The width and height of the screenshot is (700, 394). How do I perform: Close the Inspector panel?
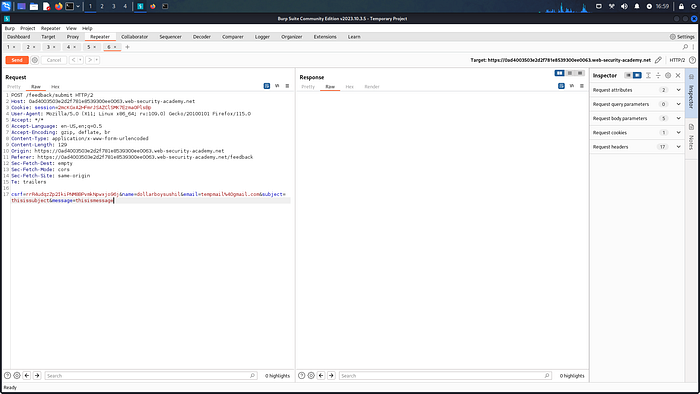(678, 75)
